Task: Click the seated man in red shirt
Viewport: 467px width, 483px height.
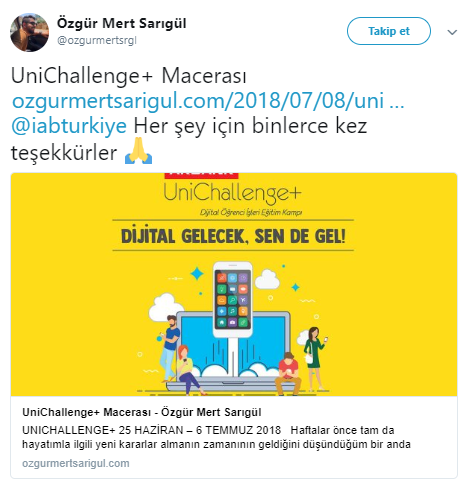Action: click(288, 374)
